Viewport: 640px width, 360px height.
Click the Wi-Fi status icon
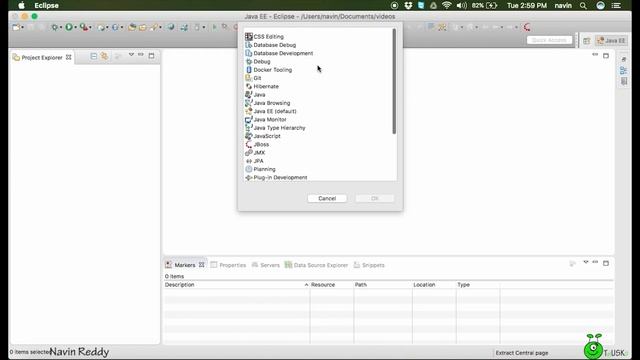pyautogui.click(x=447, y=5)
